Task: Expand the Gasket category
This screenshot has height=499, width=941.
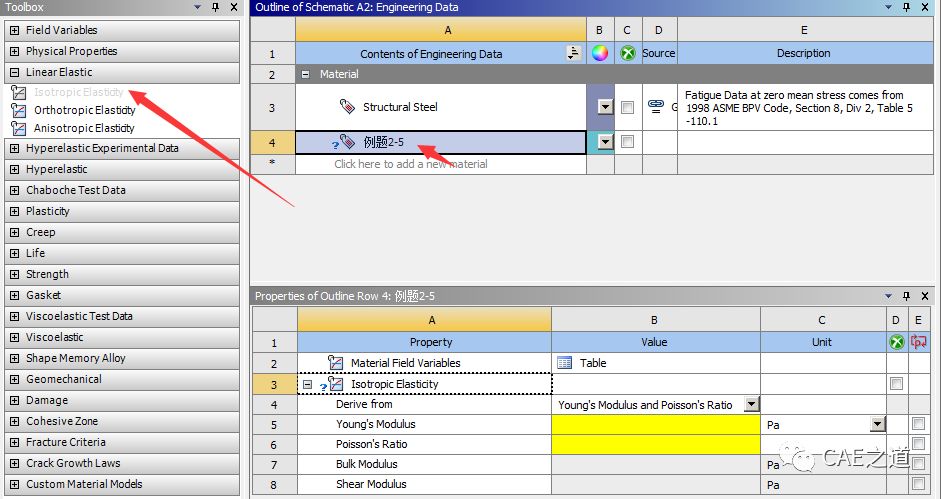Action: (x=14, y=295)
